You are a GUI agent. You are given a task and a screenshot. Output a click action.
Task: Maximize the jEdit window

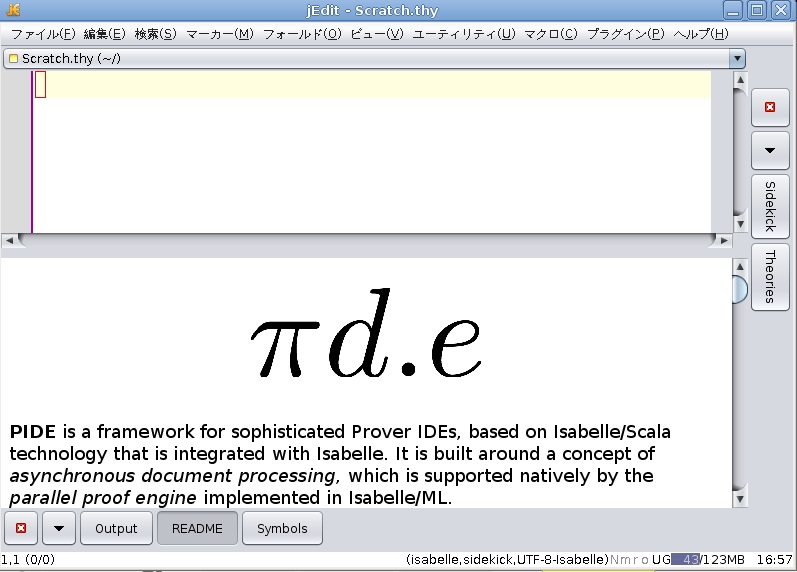pos(757,10)
